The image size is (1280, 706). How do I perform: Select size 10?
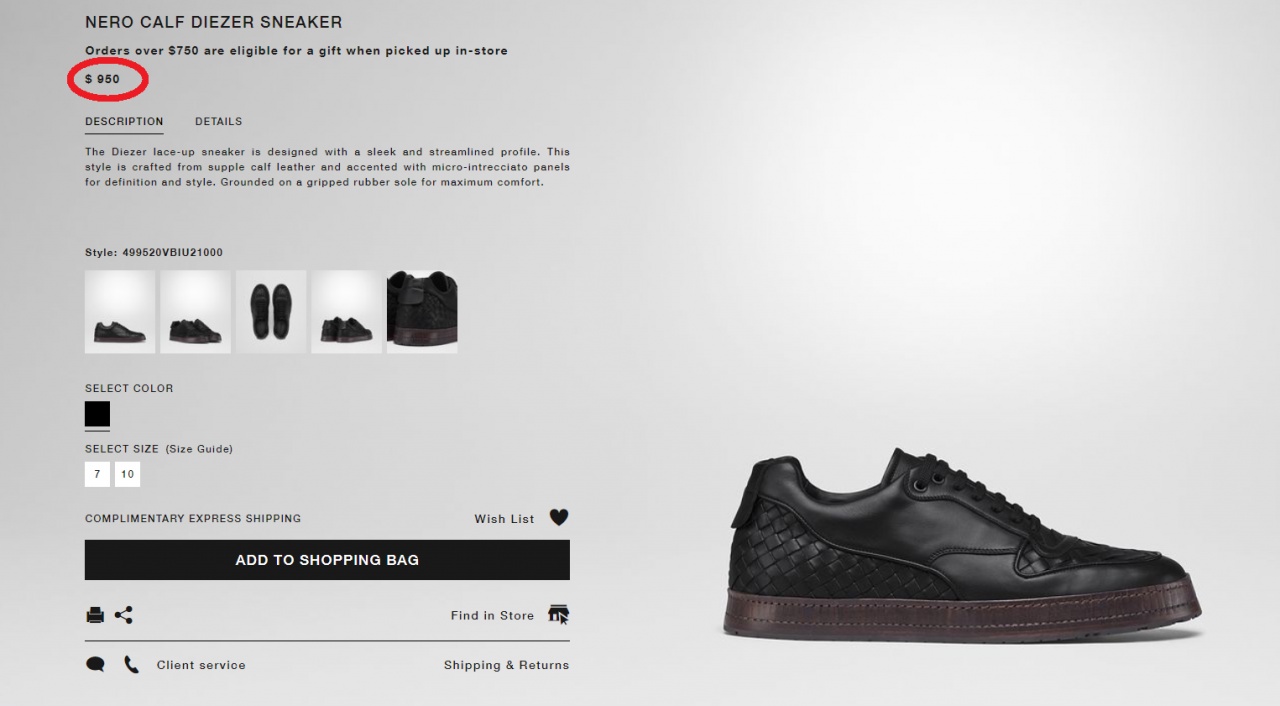point(127,474)
